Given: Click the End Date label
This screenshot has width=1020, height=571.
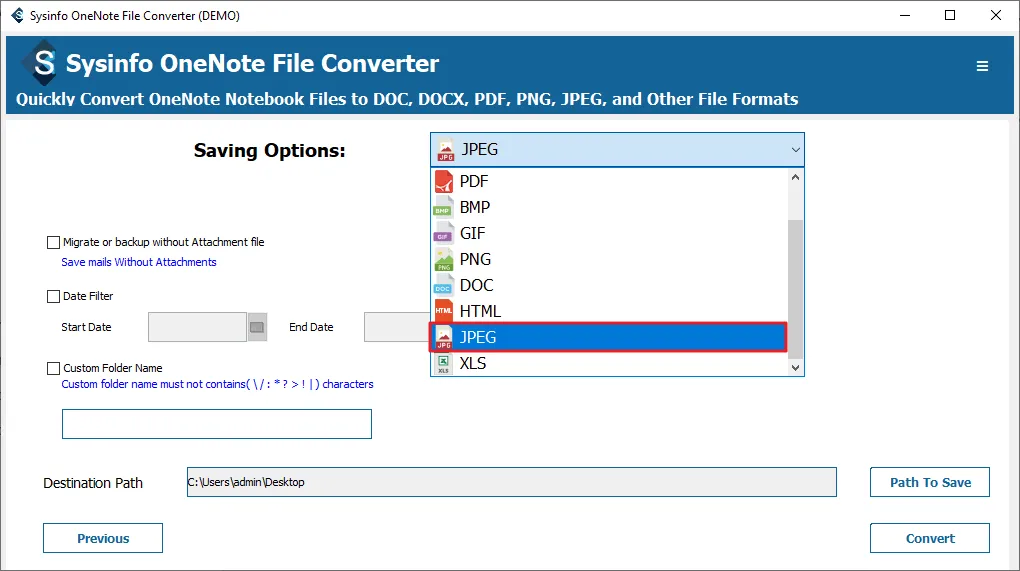Looking at the screenshot, I should coord(311,327).
